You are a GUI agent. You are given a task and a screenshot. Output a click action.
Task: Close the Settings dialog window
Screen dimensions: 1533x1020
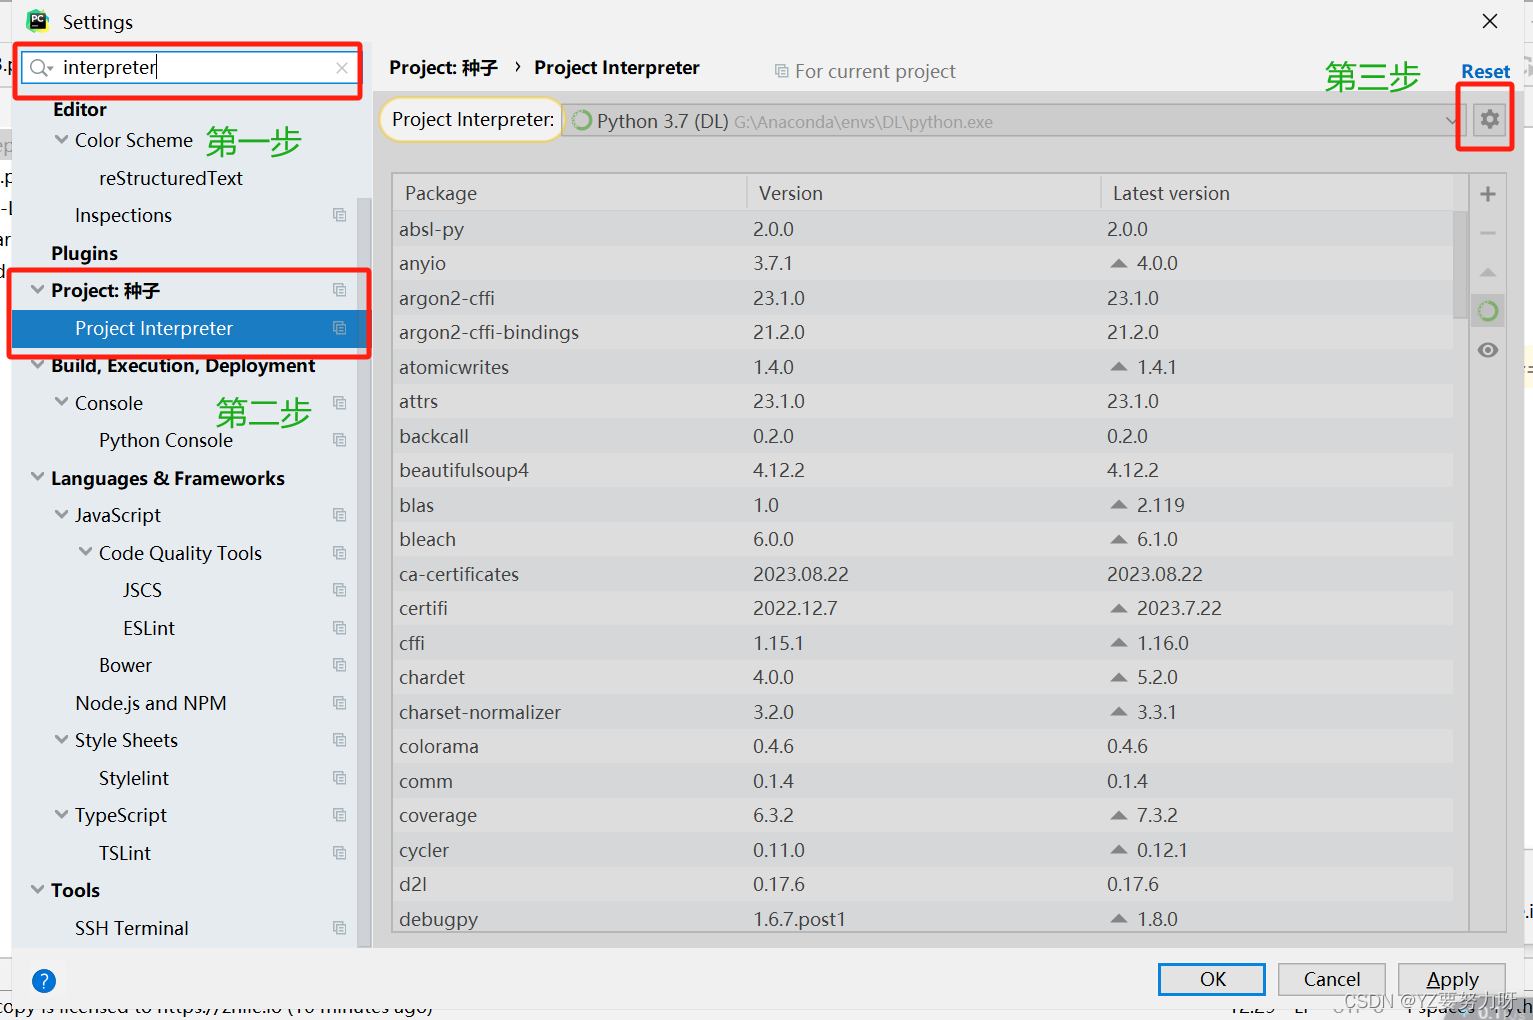point(1490,21)
